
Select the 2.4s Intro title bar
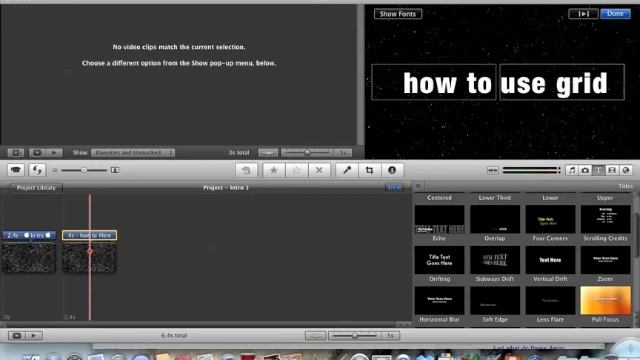point(29,235)
